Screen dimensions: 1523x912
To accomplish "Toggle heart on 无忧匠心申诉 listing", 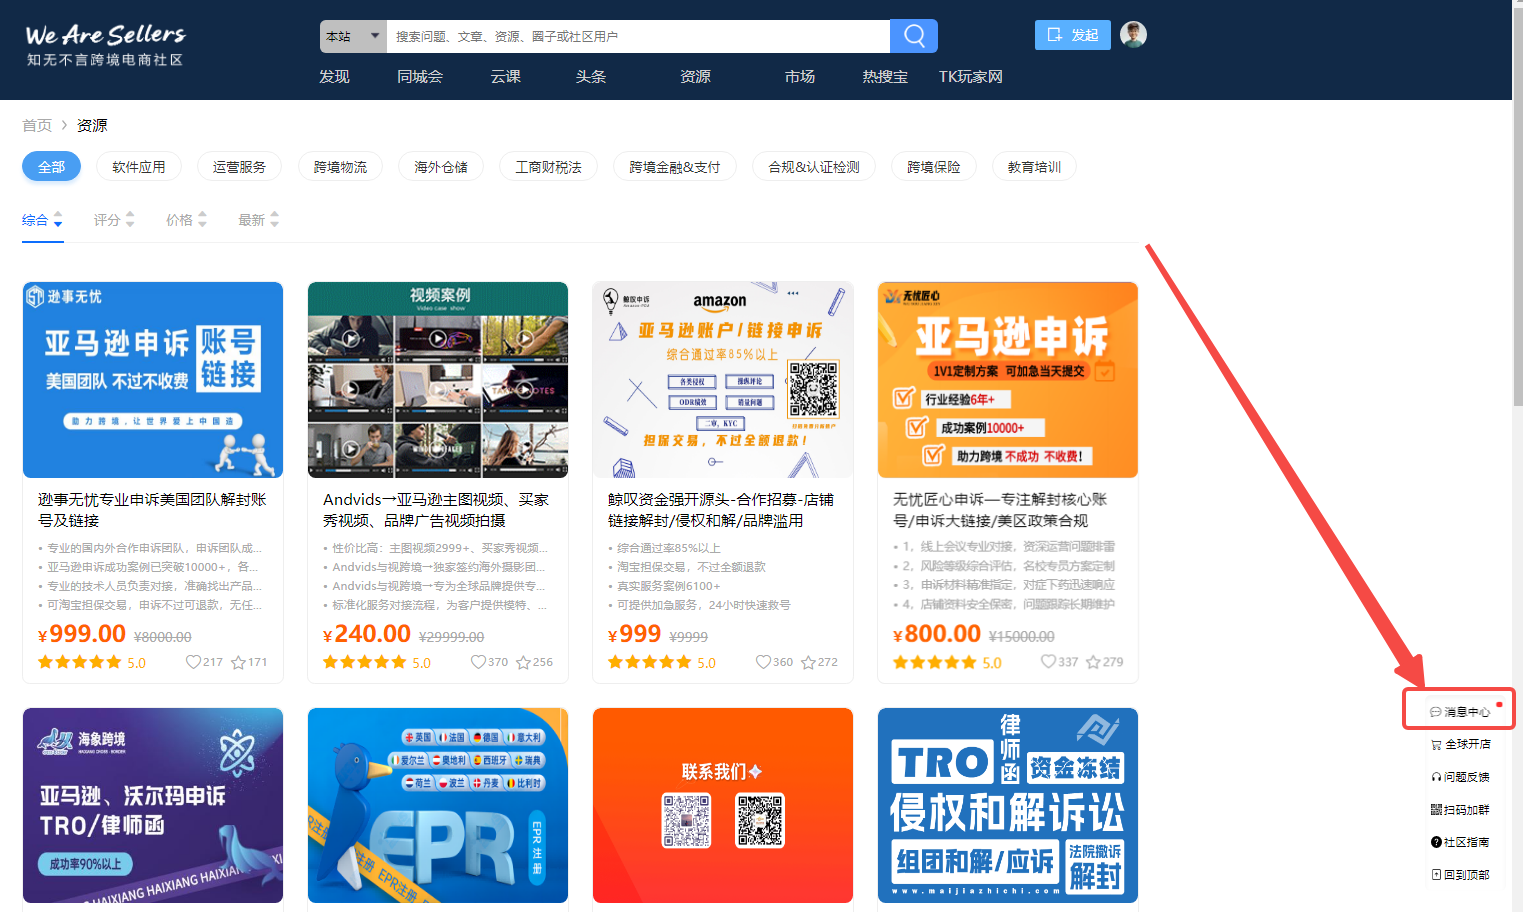I will 1048,662.
